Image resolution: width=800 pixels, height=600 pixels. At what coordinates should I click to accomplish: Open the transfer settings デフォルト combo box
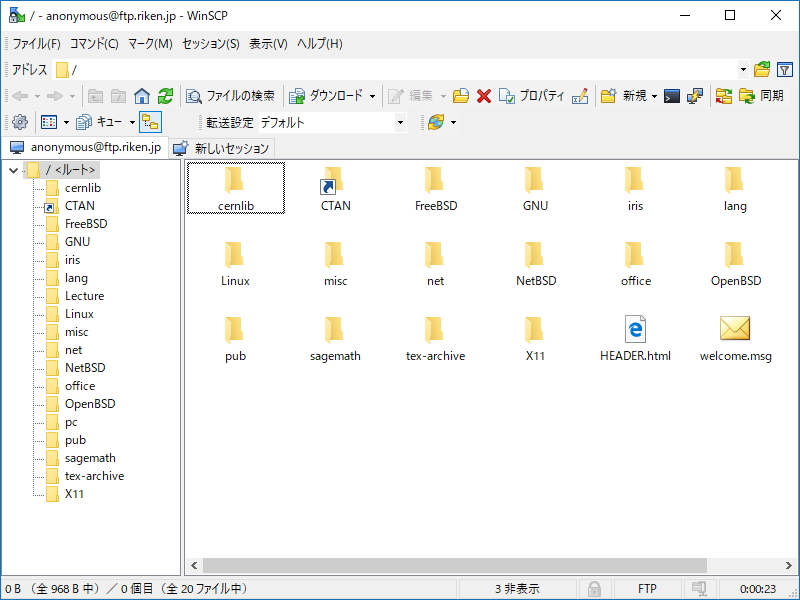(x=333, y=122)
